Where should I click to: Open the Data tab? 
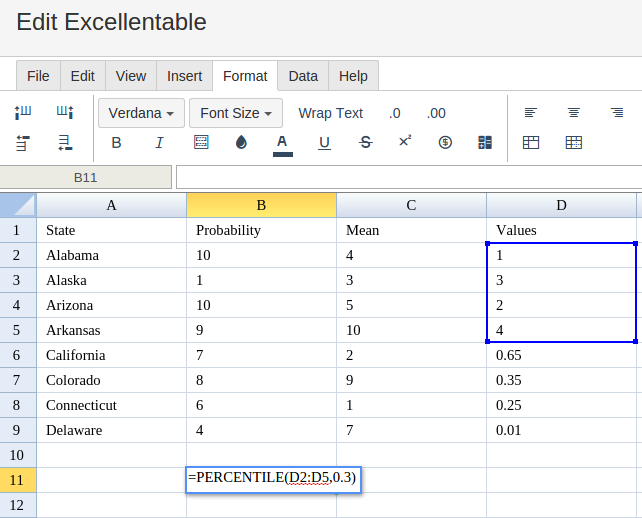click(x=303, y=76)
